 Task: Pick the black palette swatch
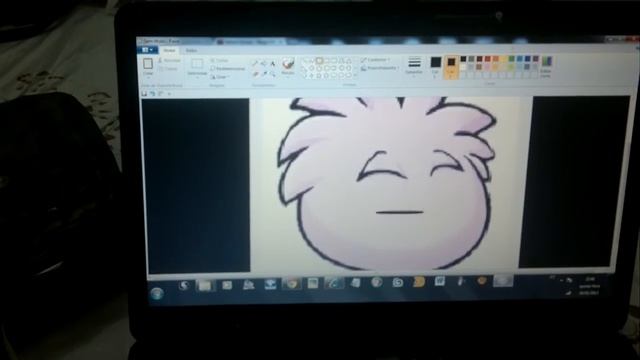(x=463, y=59)
